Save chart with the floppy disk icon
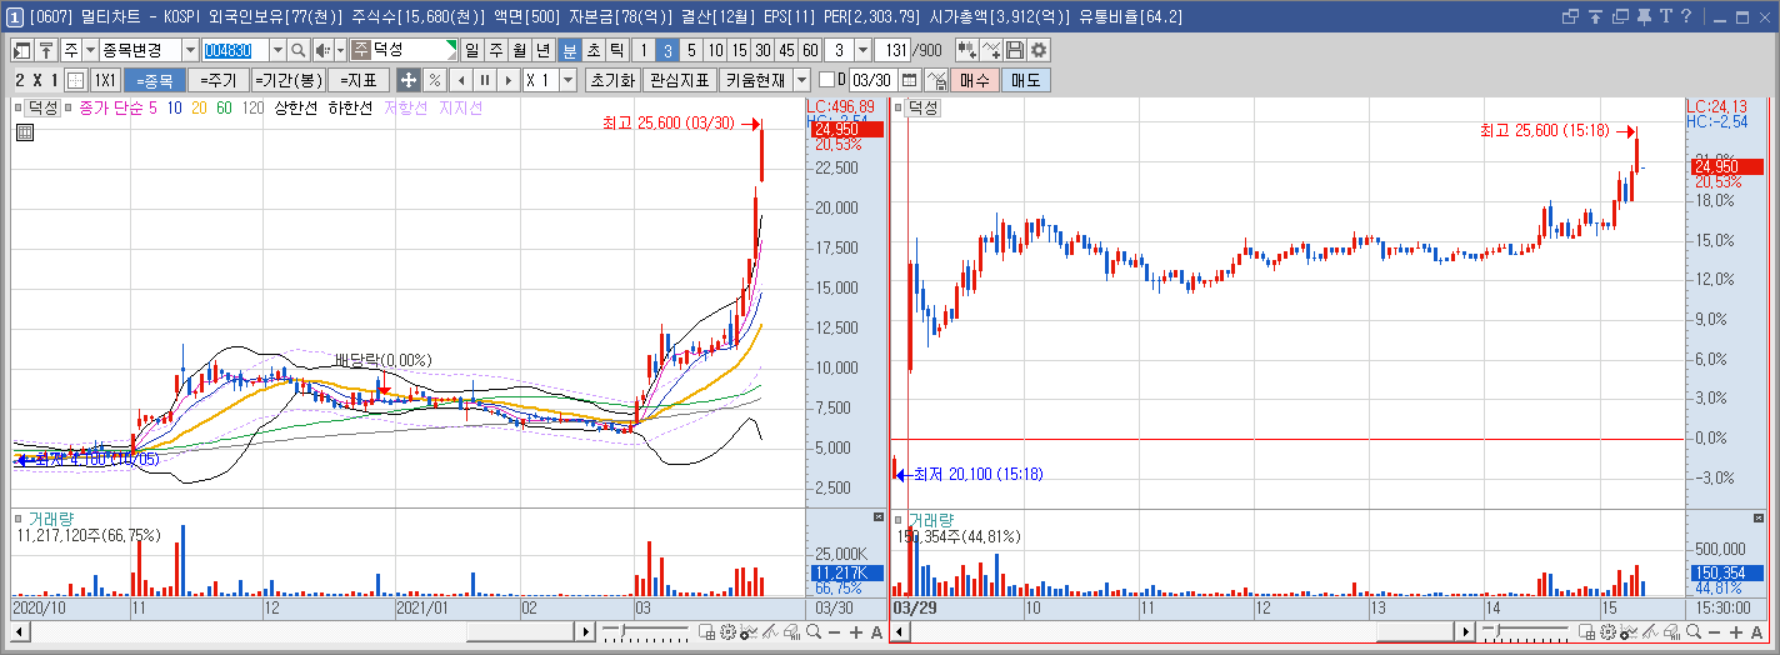The width and height of the screenshot is (1780, 655). pyautogui.click(x=1015, y=50)
